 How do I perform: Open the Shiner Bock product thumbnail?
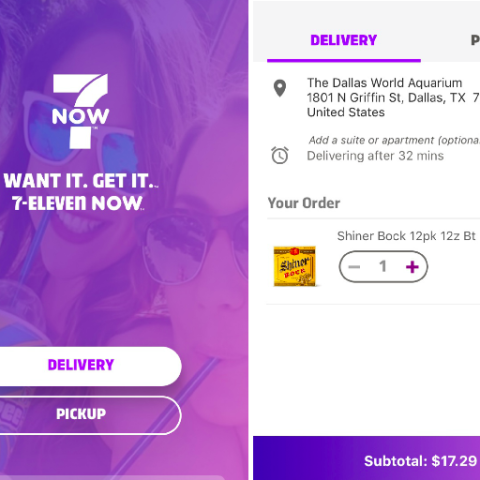(x=295, y=266)
